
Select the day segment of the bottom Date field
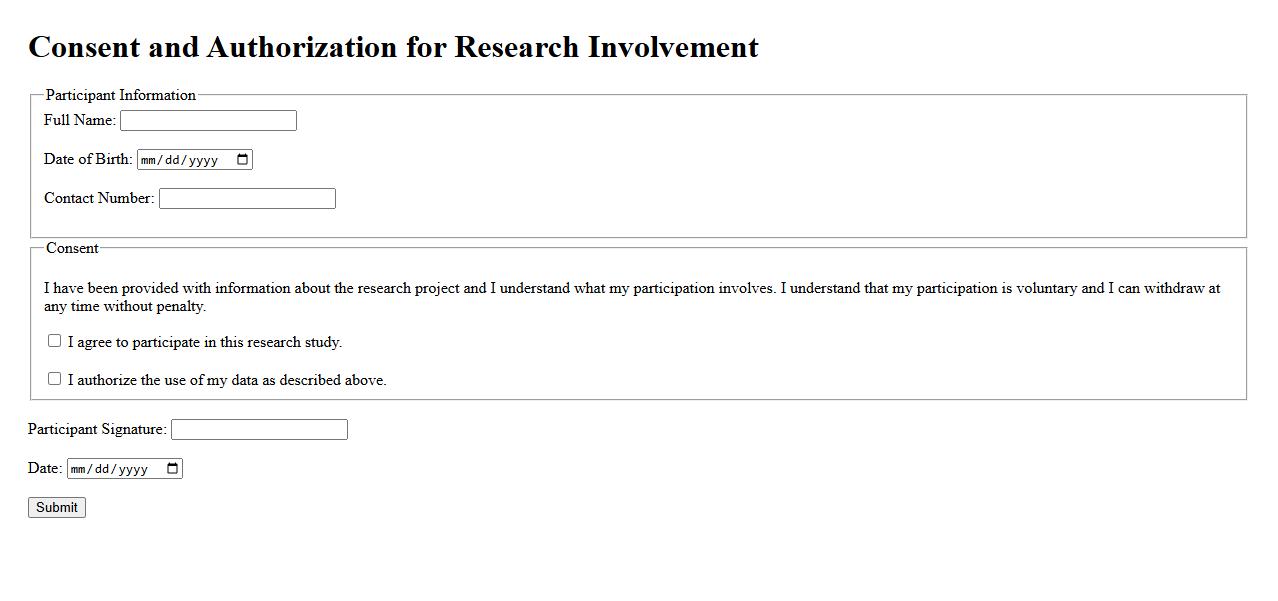tap(102, 469)
